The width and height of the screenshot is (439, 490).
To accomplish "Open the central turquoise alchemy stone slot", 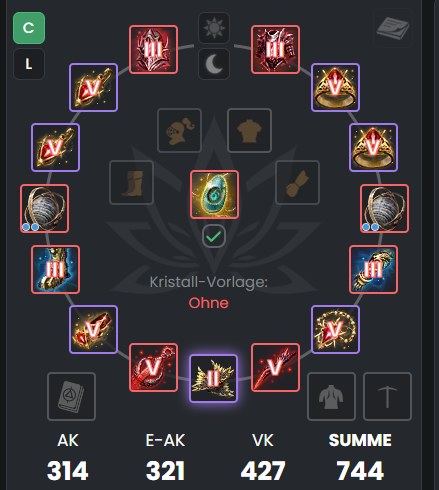I will pos(214,195).
